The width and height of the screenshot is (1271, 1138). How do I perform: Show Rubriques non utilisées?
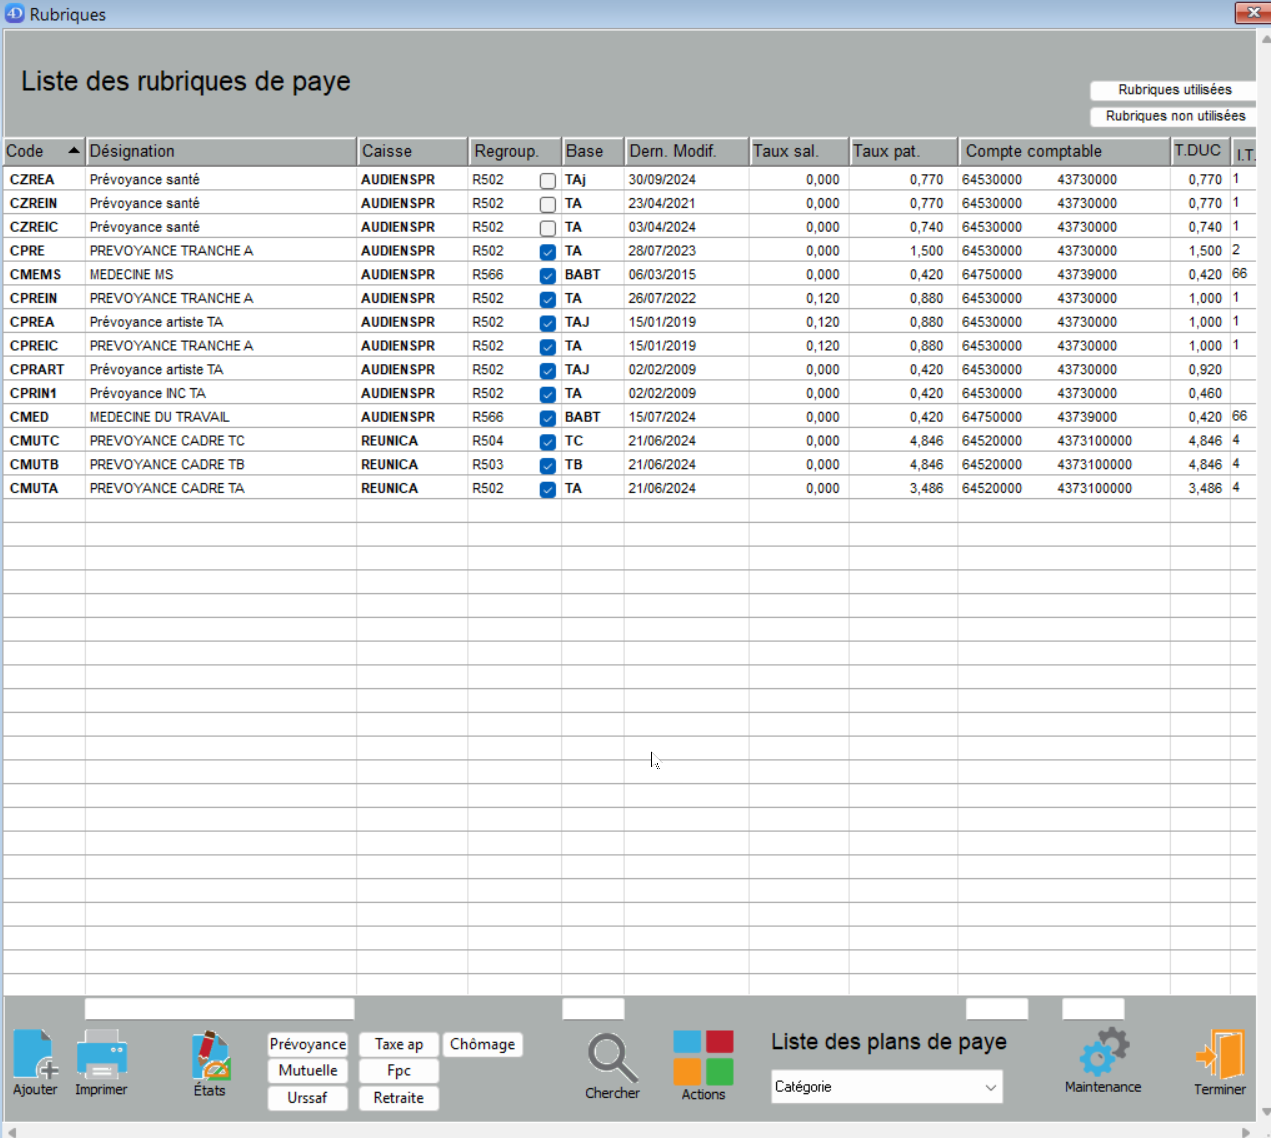tap(1174, 116)
